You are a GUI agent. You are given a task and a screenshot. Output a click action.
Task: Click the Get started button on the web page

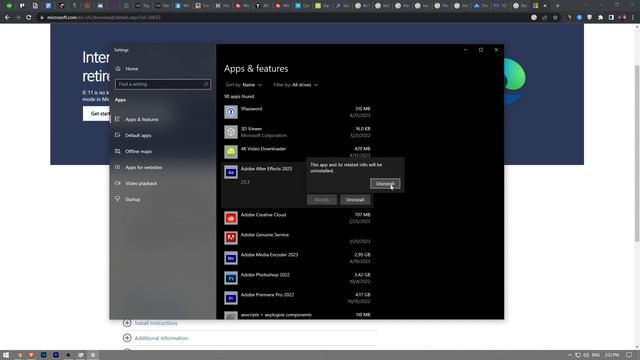96,113
